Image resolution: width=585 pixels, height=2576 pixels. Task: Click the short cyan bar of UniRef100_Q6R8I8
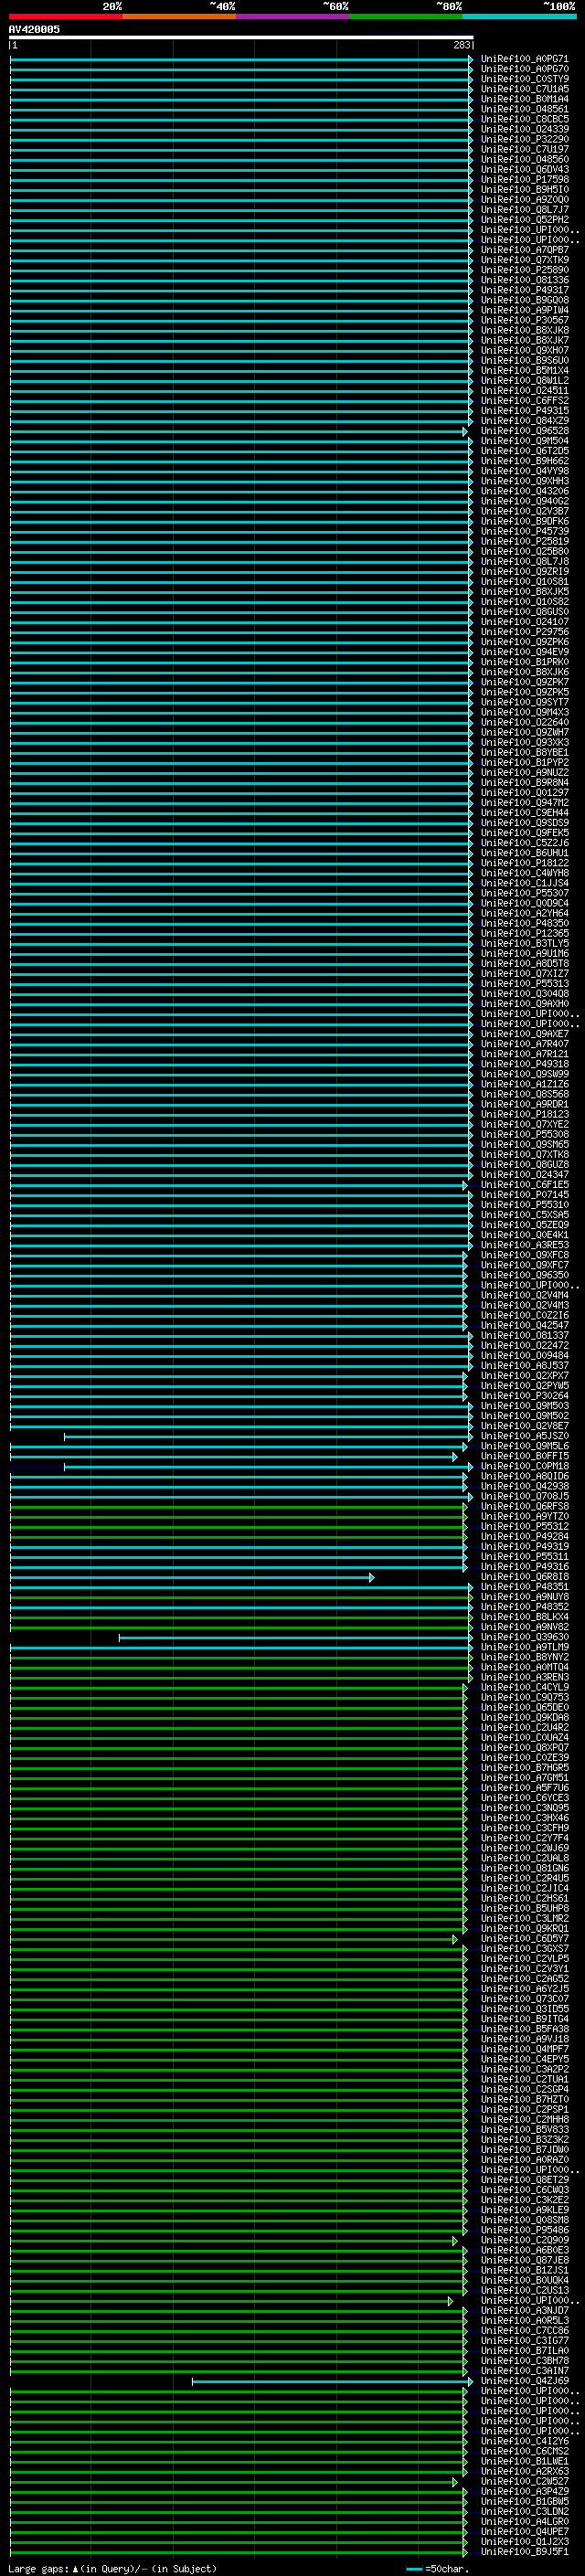pyautogui.click(x=192, y=1577)
